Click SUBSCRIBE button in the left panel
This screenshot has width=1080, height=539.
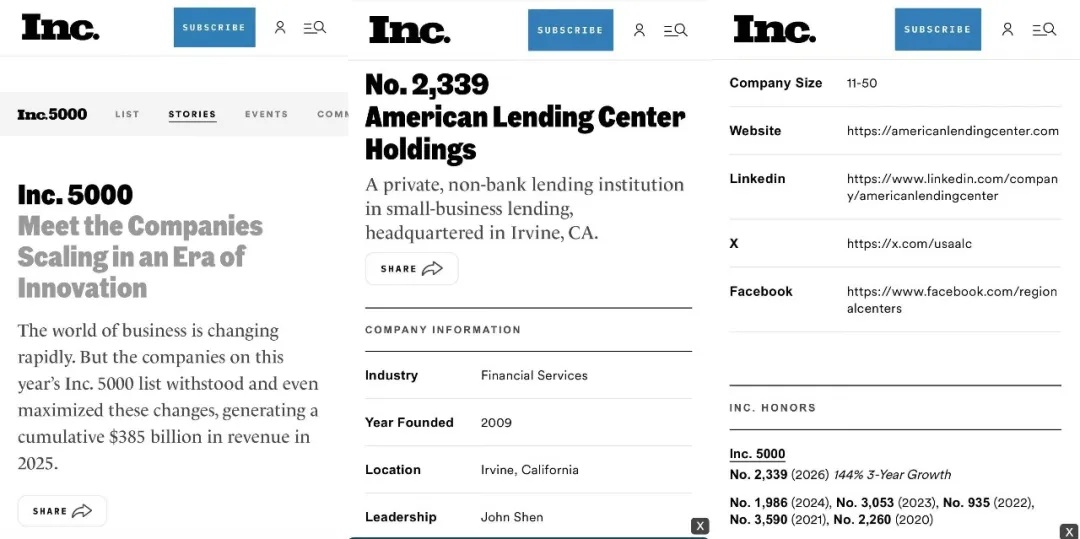point(214,28)
